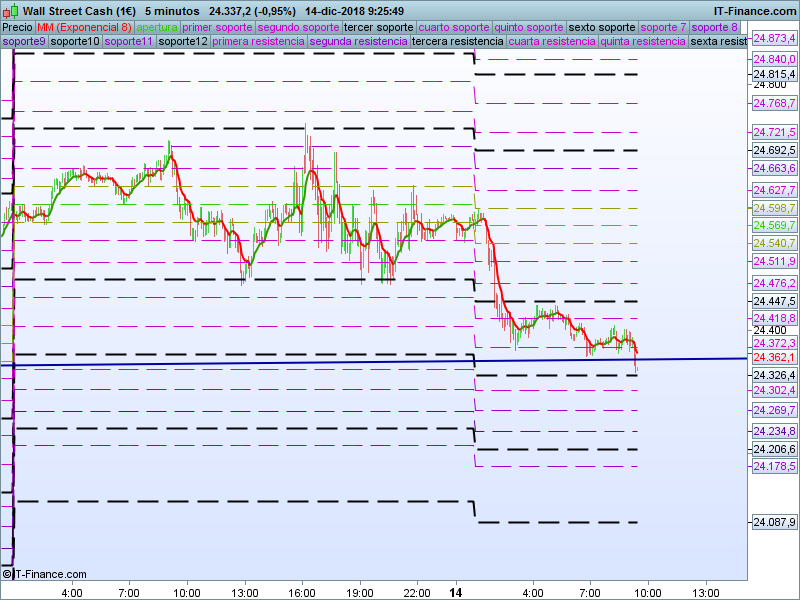Image resolution: width=800 pixels, height=600 pixels.
Task: Click price label 24.087,9
Action: [774, 522]
